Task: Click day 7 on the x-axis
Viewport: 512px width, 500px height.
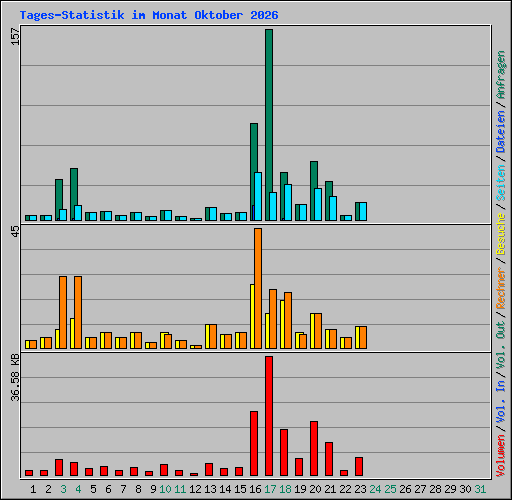Action: pyautogui.click(x=123, y=489)
